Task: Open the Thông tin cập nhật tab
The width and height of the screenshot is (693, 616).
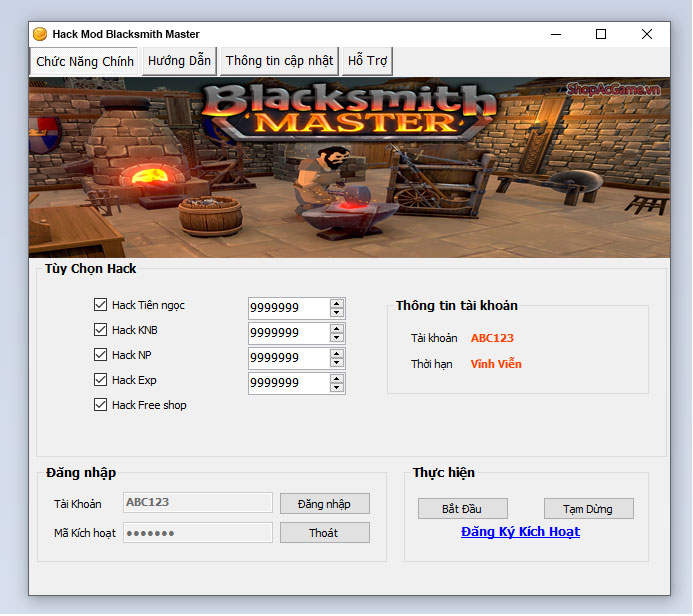Action: pyautogui.click(x=279, y=61)
